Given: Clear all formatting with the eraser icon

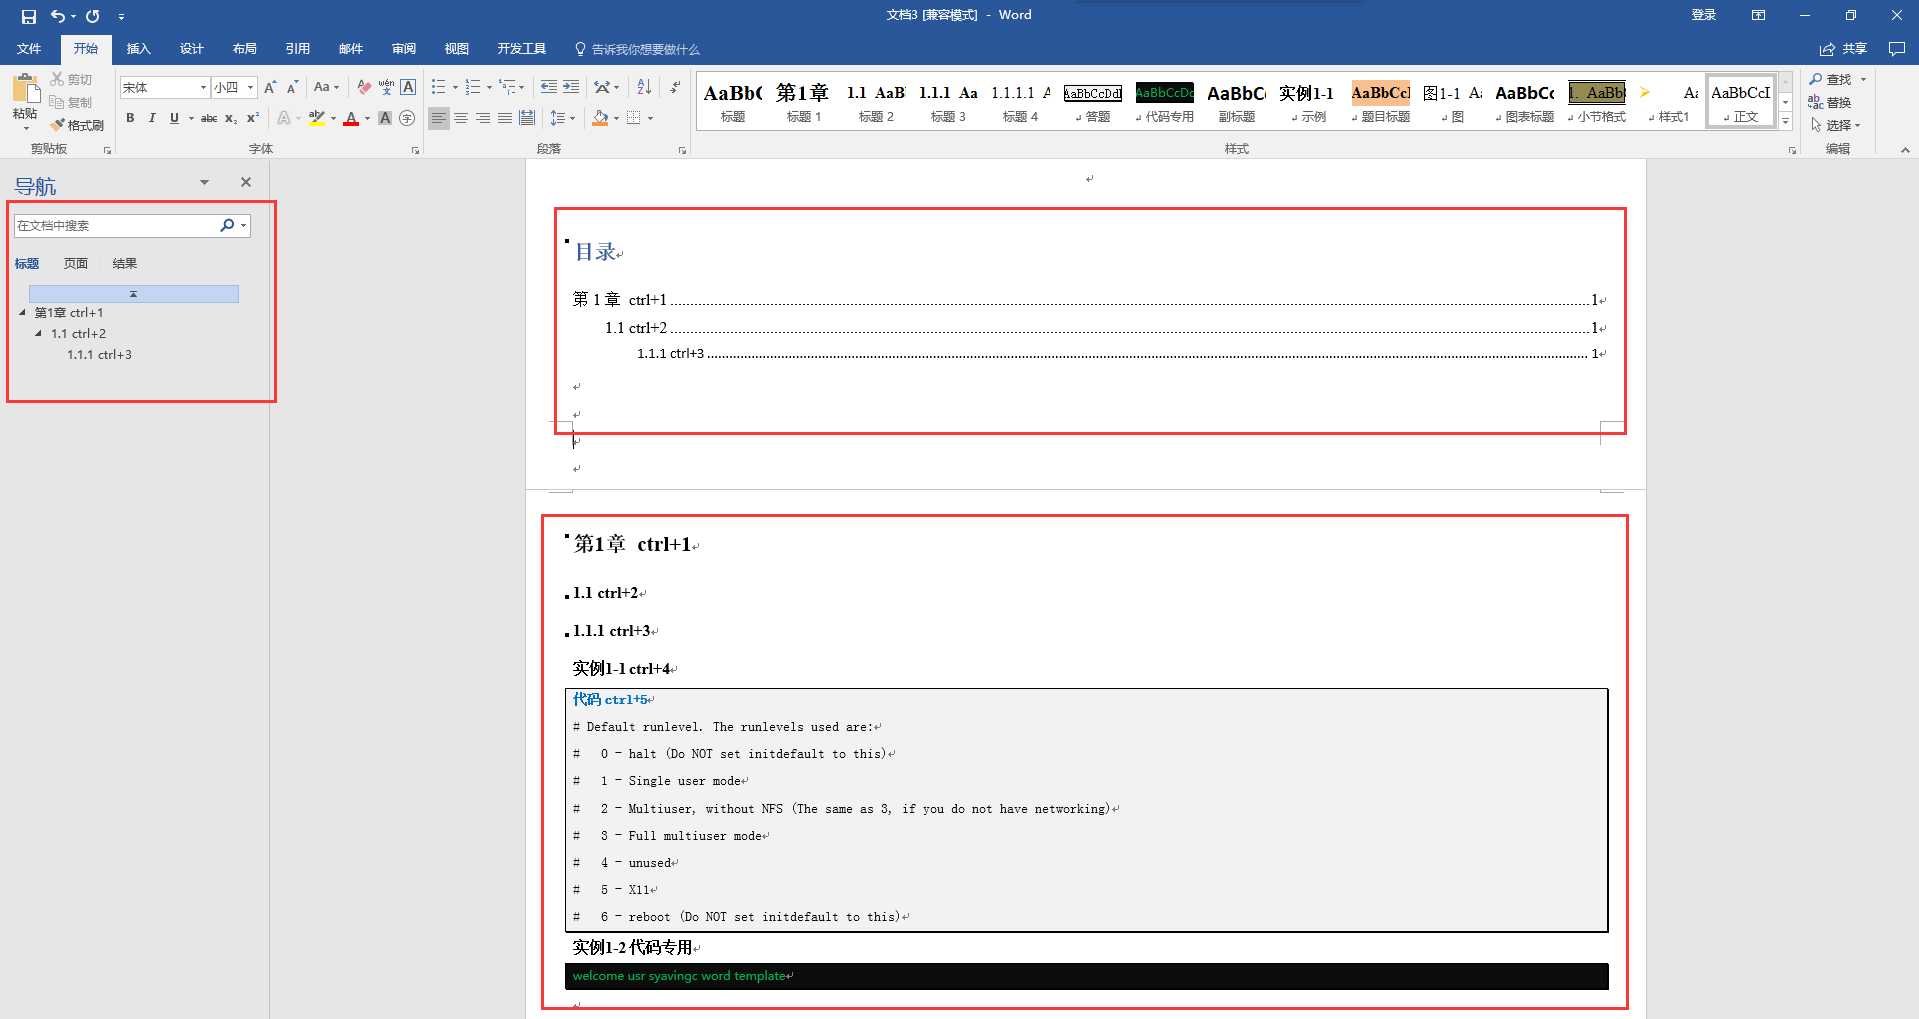Looking at the screenshot, I should (x=364, y=87).
